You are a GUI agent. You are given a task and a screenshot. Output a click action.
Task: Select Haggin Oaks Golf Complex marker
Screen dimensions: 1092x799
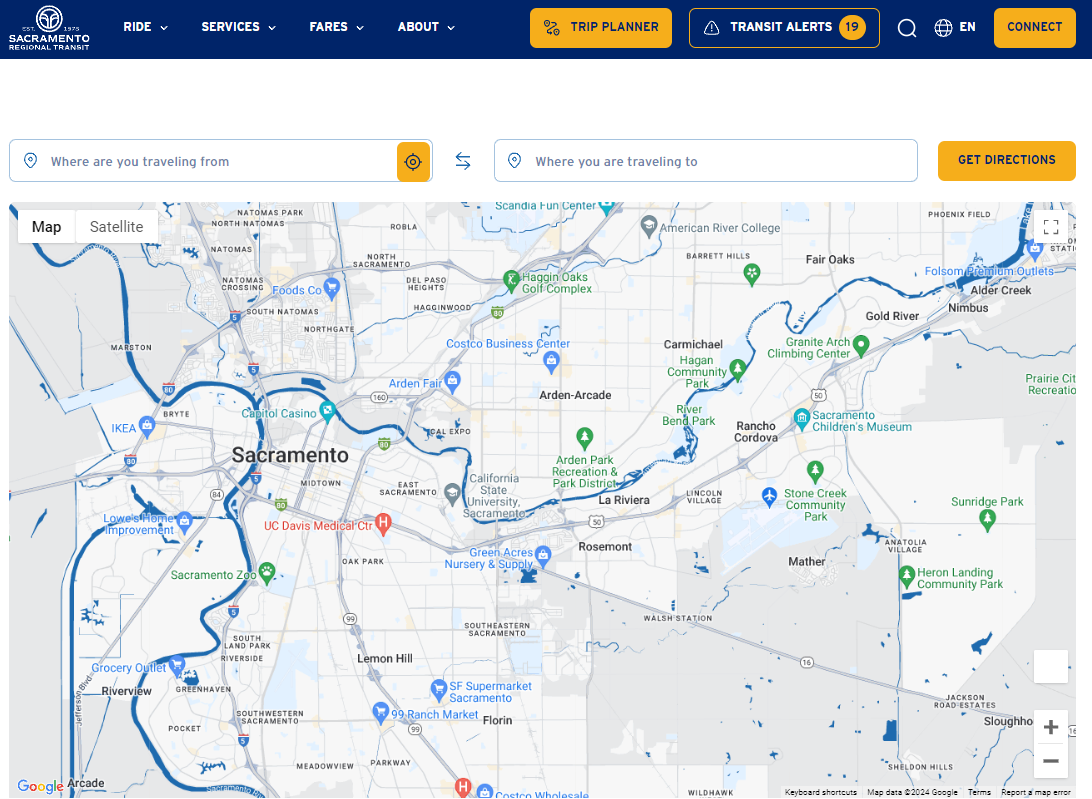click(x=511, y=281)
